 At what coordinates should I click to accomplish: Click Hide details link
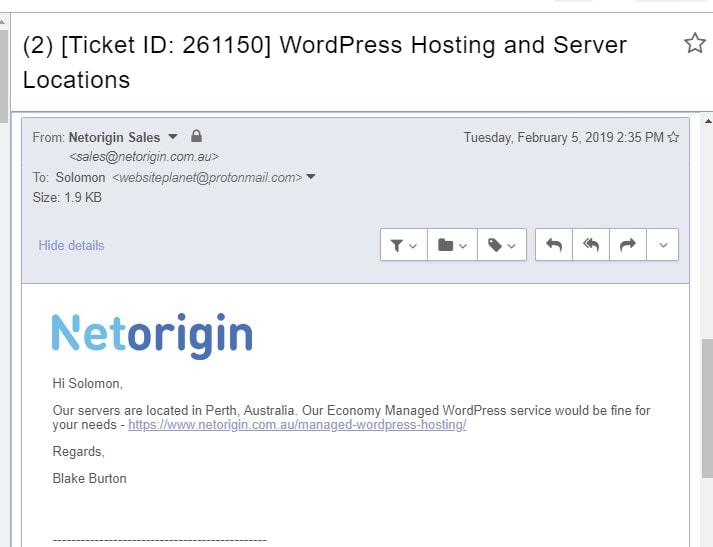(71, 246)
